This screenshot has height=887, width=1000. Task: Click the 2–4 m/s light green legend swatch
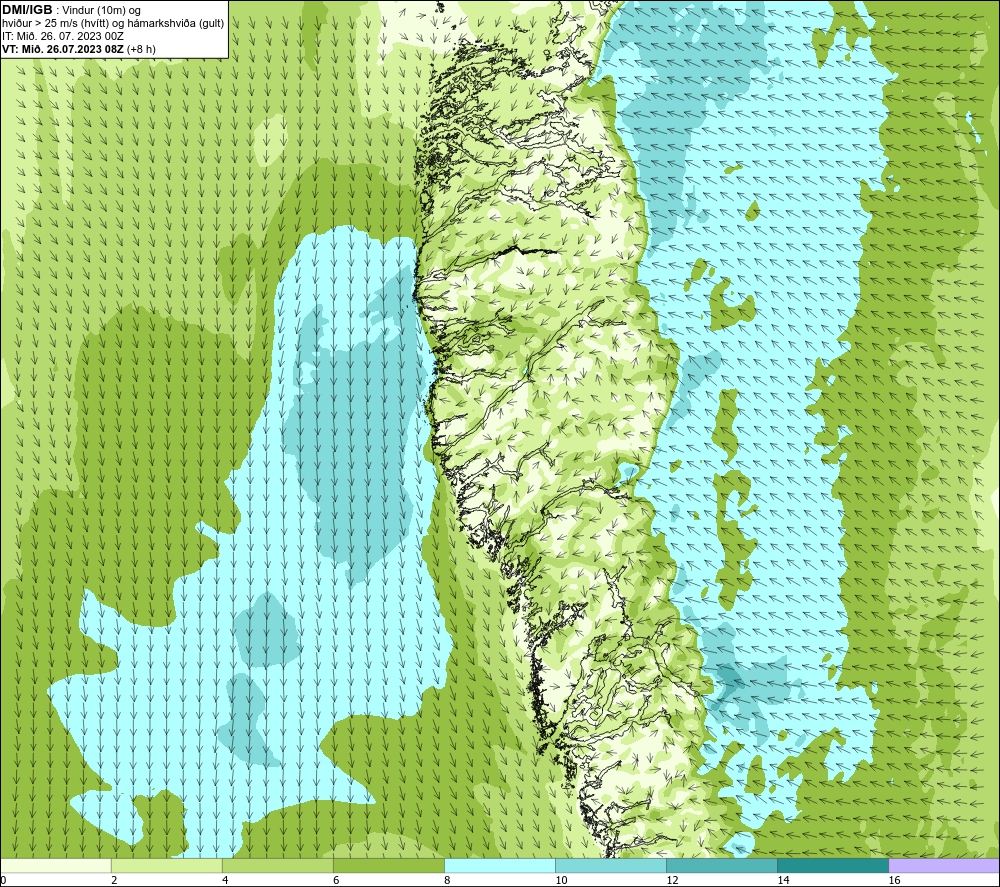coord(167,865)
